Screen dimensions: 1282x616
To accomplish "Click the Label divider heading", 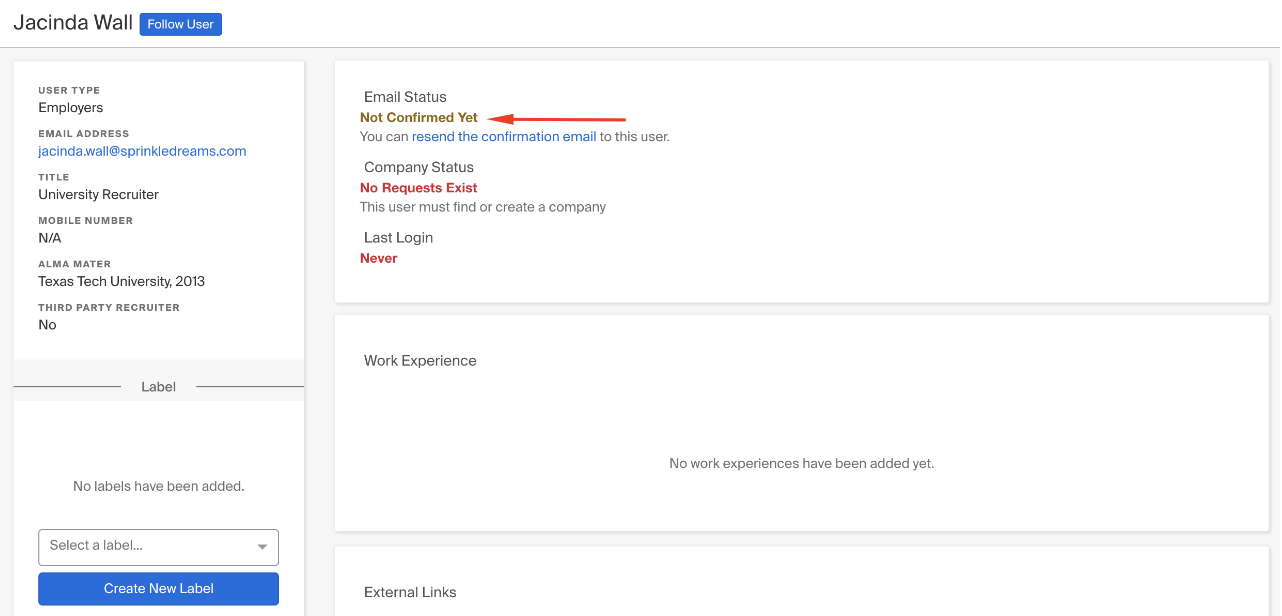I will tap(158, 387).
